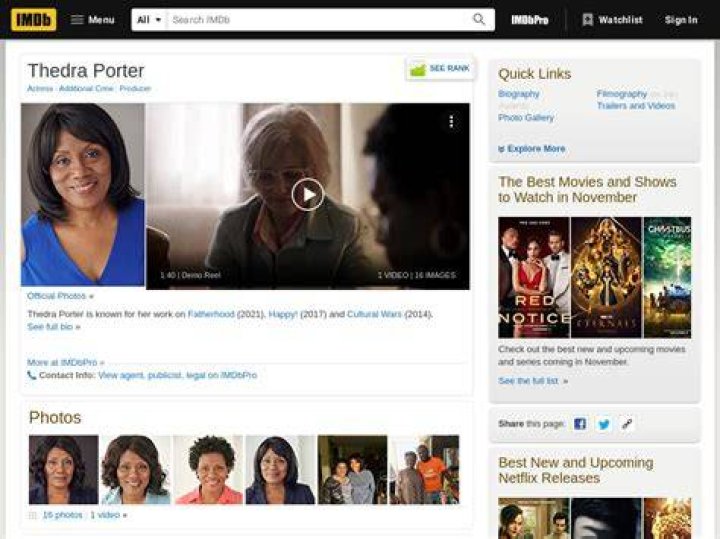Open third Netflix releases thumbnail
This screenshot has width=720, height=539.
coord(667,518)
